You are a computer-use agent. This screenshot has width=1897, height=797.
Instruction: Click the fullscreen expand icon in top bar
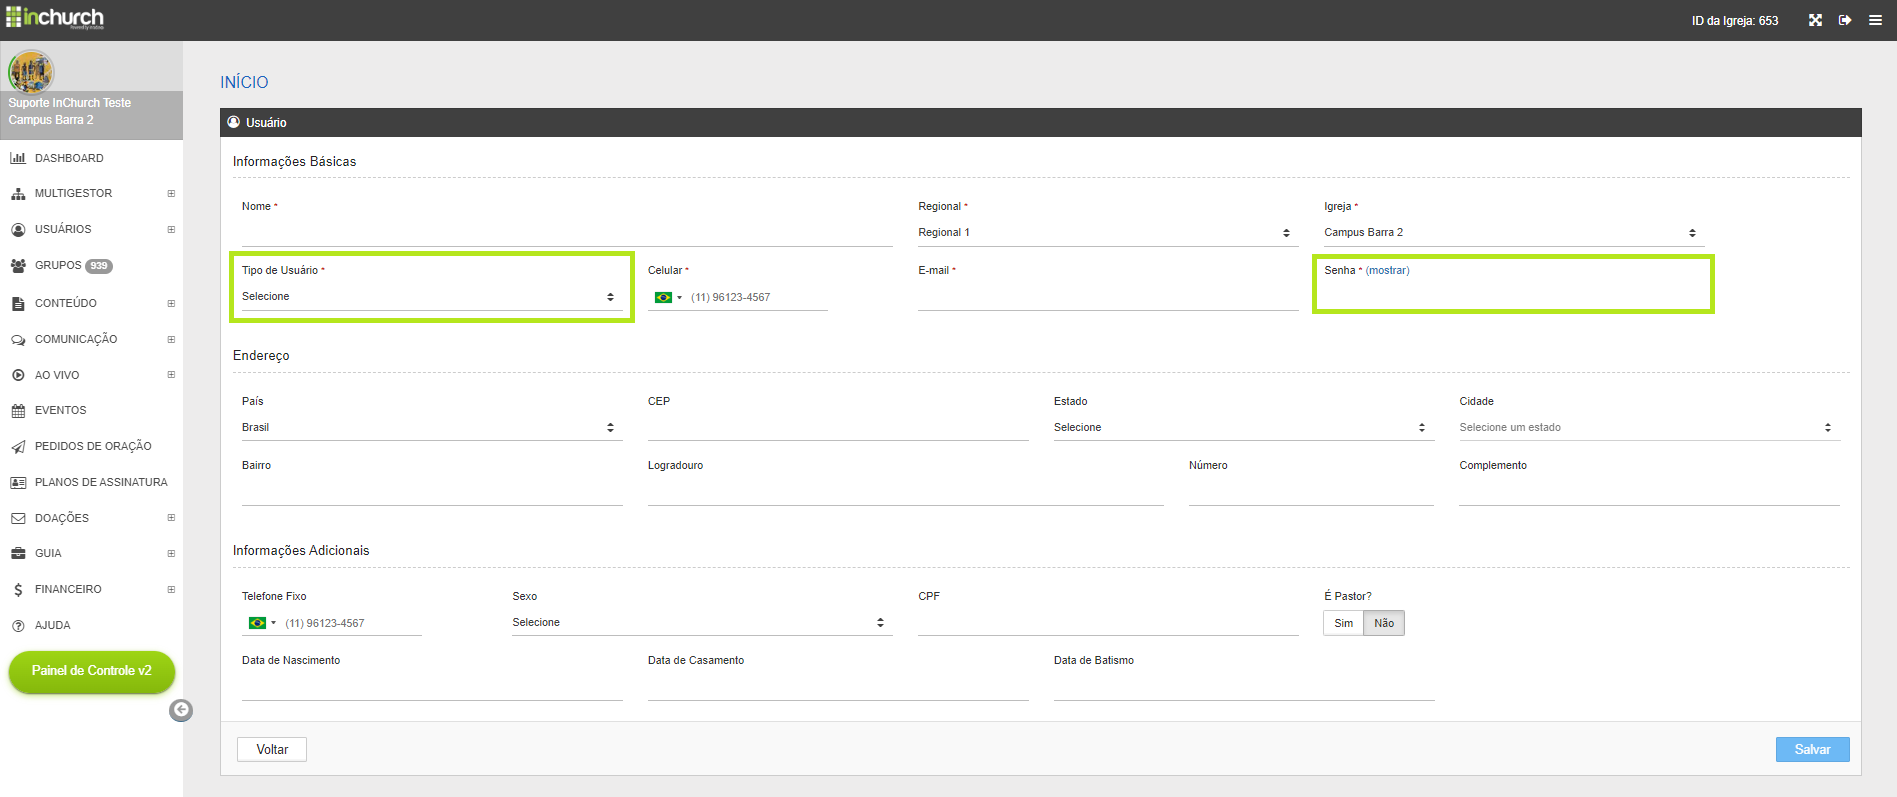pos(1815,20)
